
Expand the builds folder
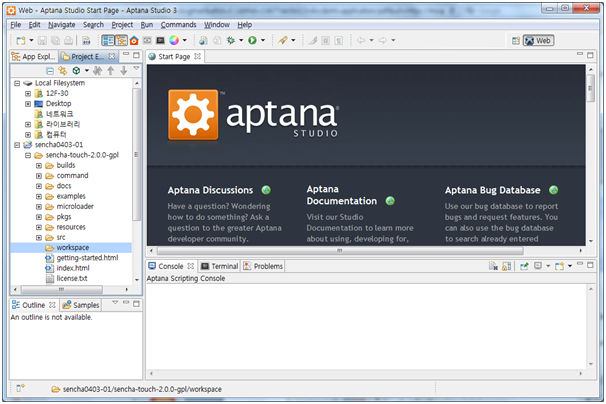tap(39, 165)
